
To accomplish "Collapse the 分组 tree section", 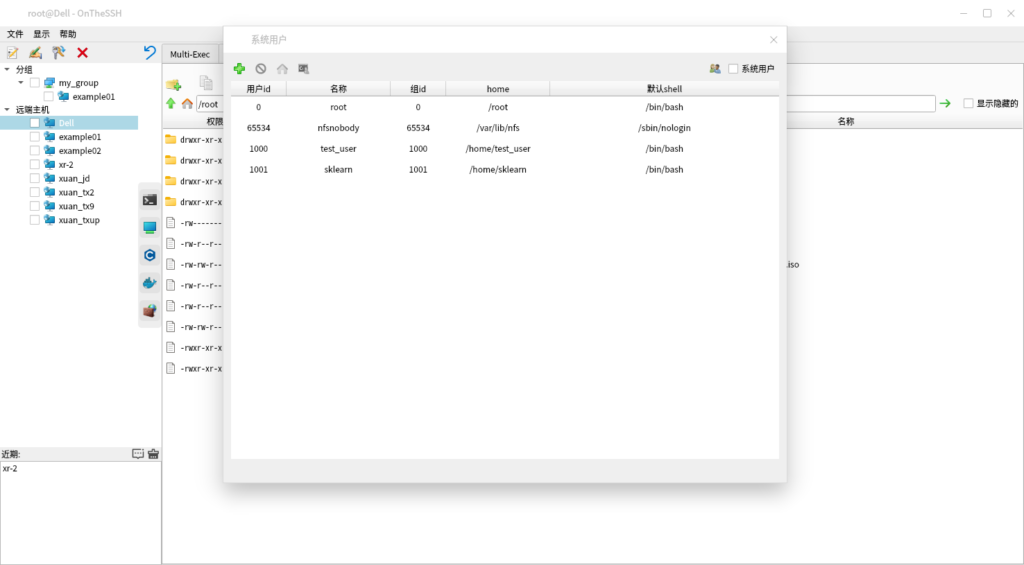I will tap(8, 70).
